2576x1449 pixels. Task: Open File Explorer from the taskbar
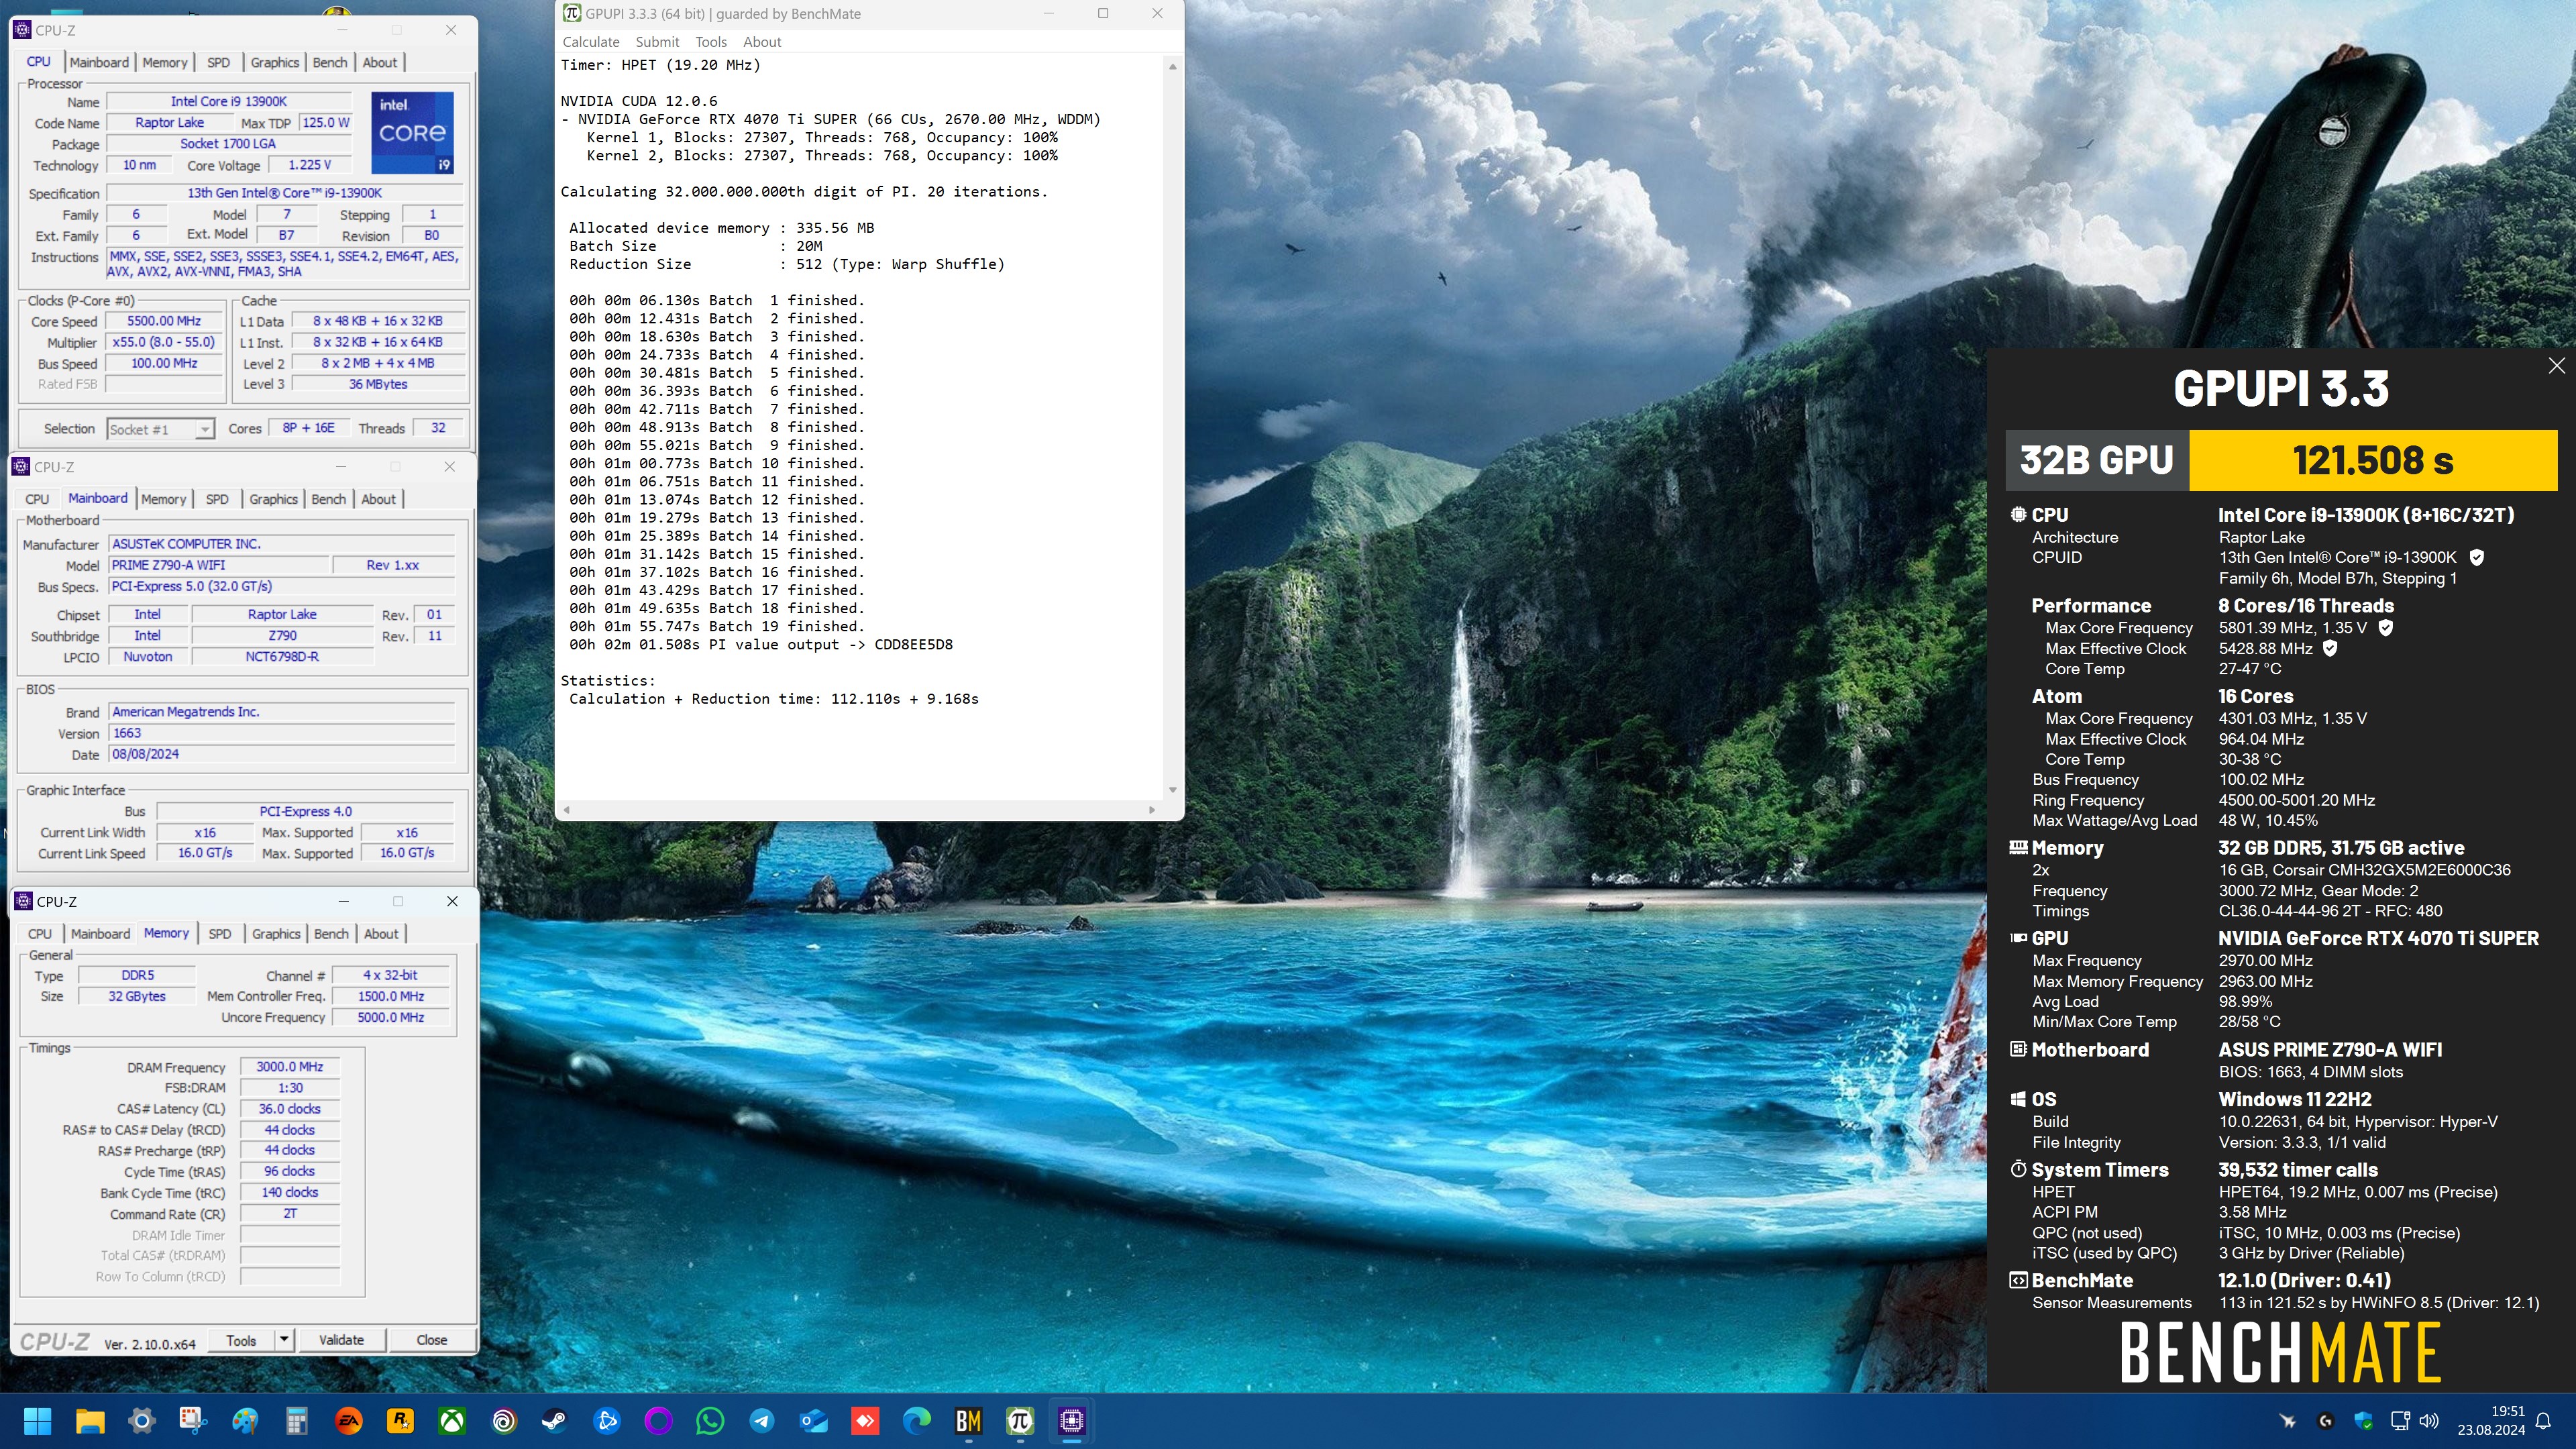point(90,1421)
